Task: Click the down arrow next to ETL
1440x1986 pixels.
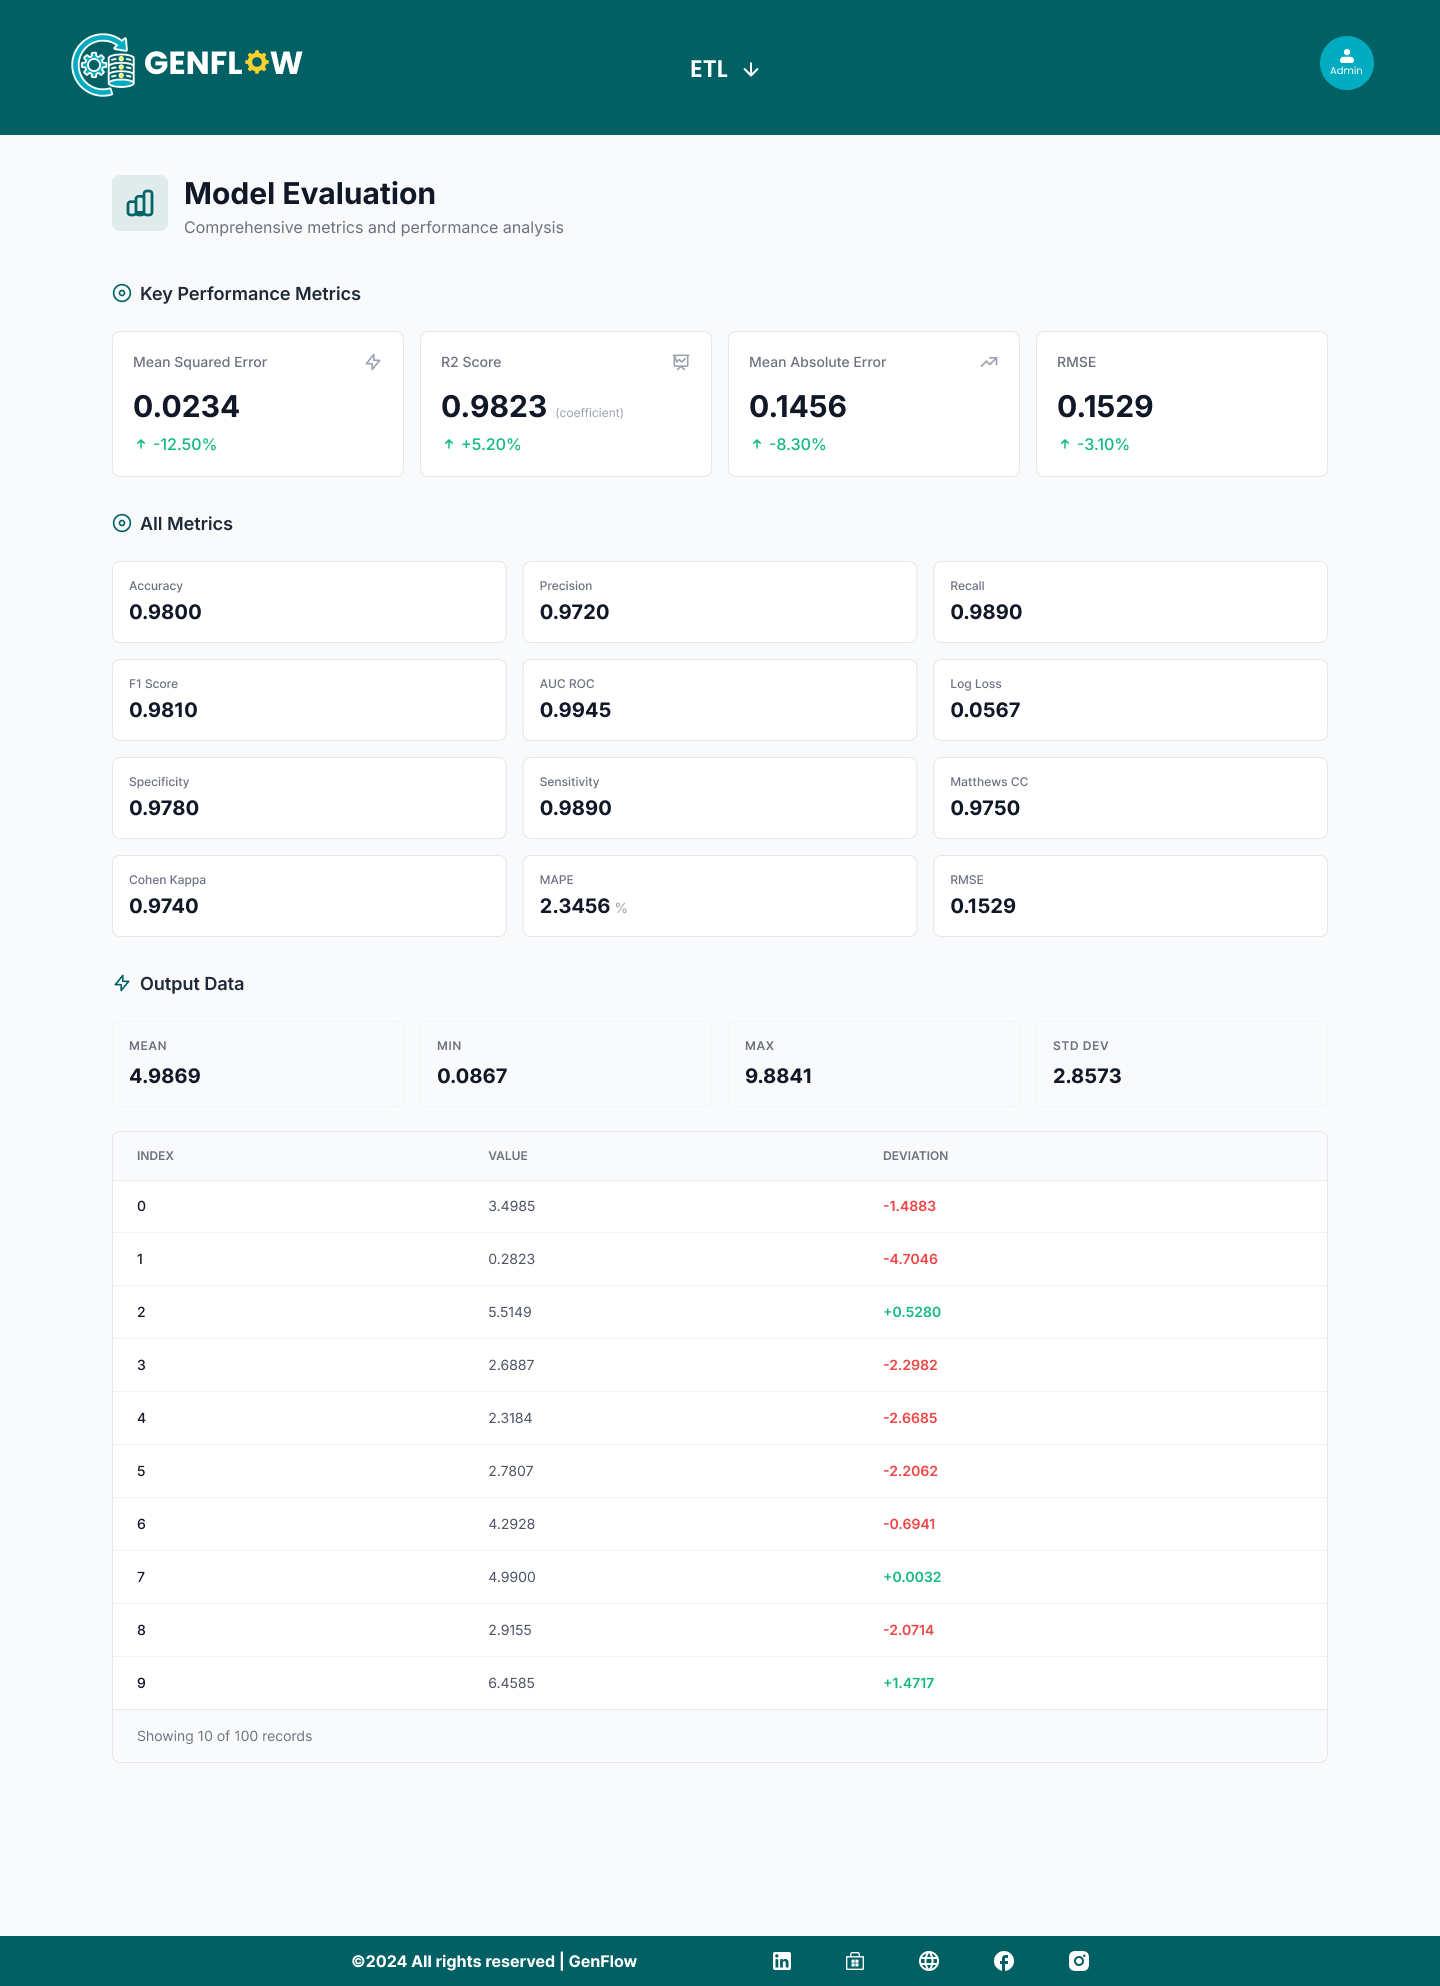Action: pyautogui.click(x=751, y=69)
